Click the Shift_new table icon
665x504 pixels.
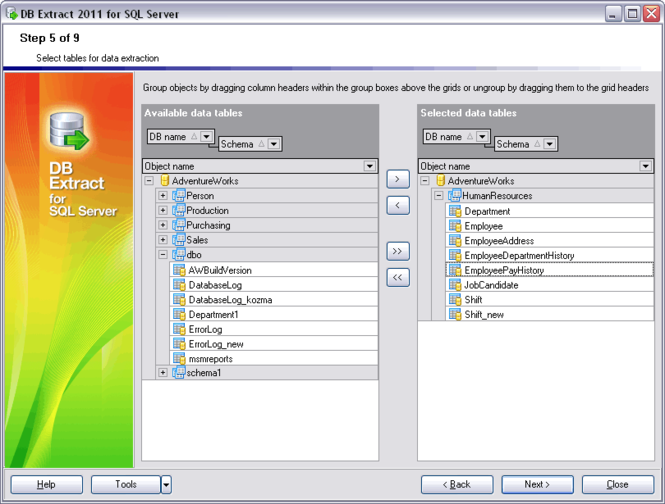pos(455,314)
